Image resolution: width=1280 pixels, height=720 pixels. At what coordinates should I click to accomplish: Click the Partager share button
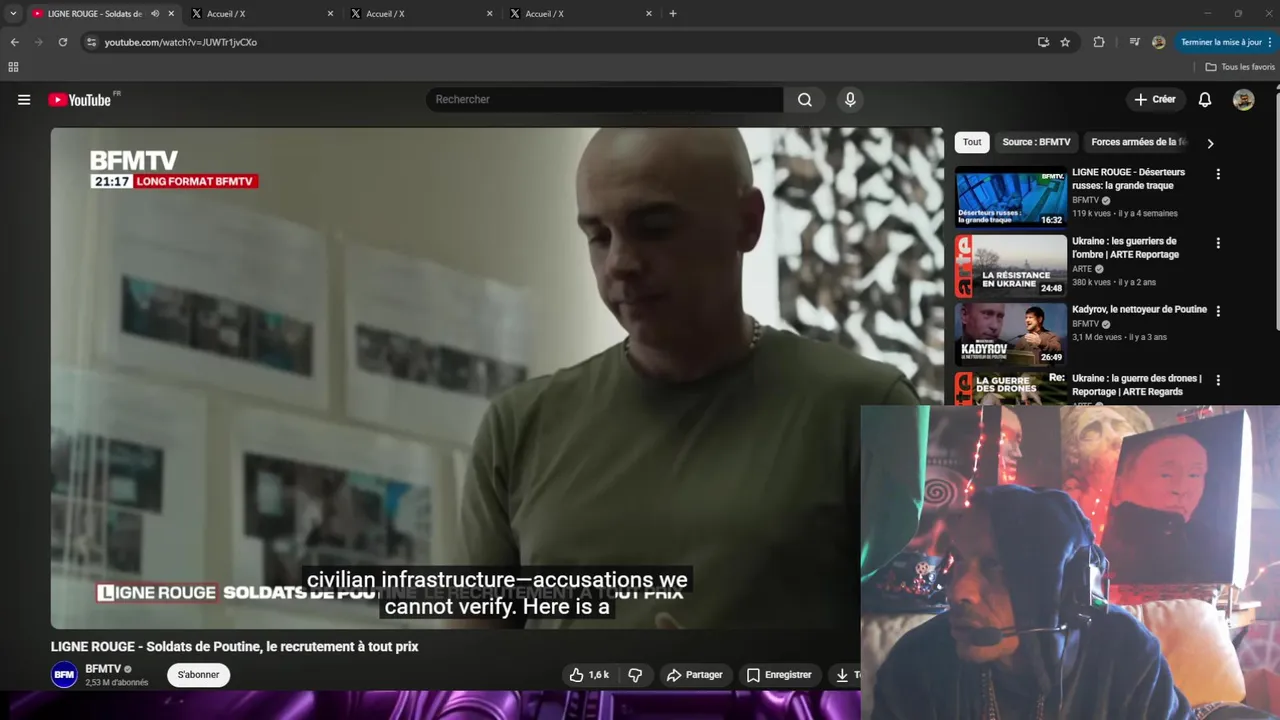pyautogui.click(x=694, y=675)
